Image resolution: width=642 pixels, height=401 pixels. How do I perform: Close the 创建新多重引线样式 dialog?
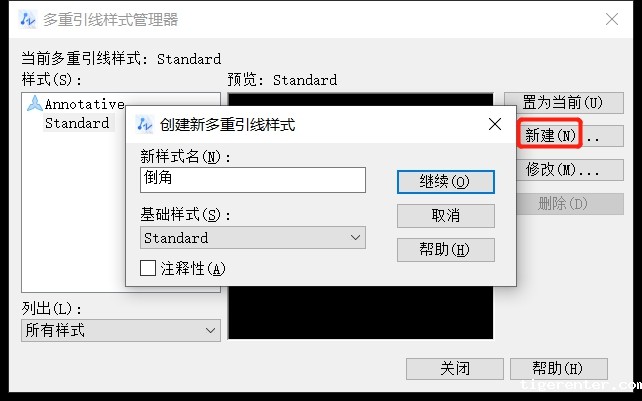point(495,124)
